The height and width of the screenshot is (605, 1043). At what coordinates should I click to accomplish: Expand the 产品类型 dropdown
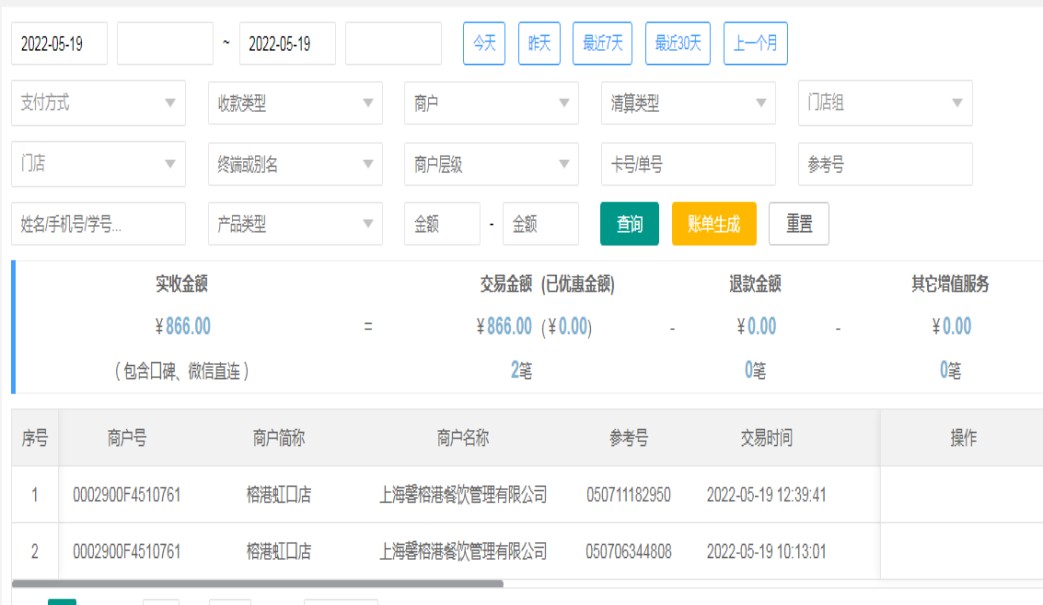(295, 224)
